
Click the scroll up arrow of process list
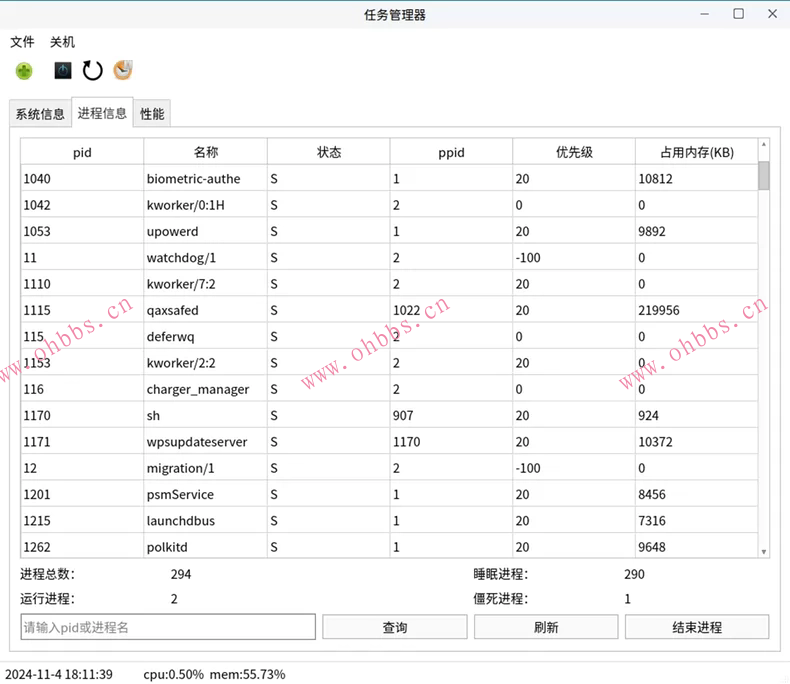[x=764, y=145]
